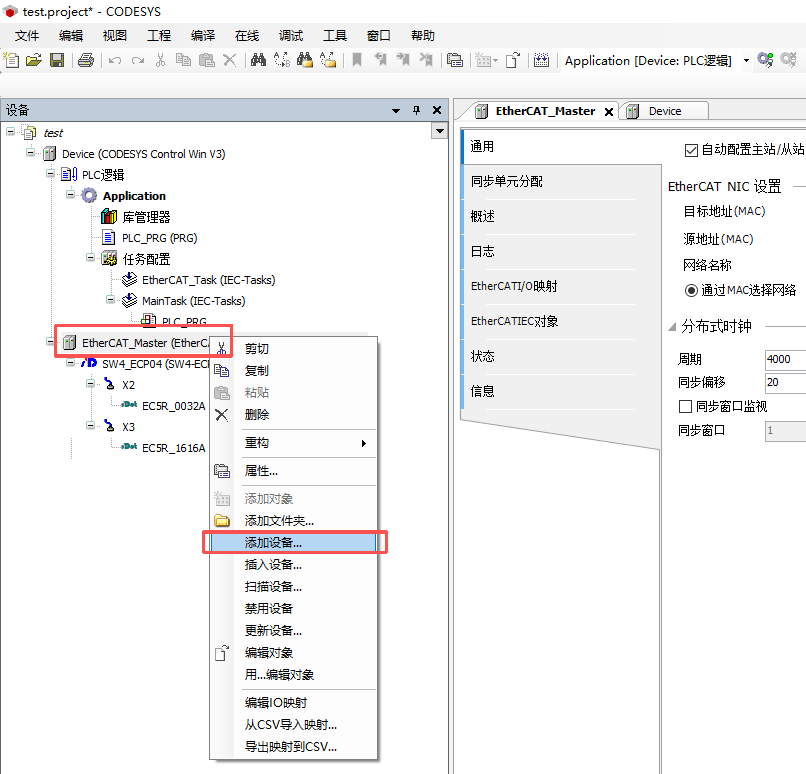Choose 属性... from context menu
This screenshot has height=774, width=806.
pos(293,471)
